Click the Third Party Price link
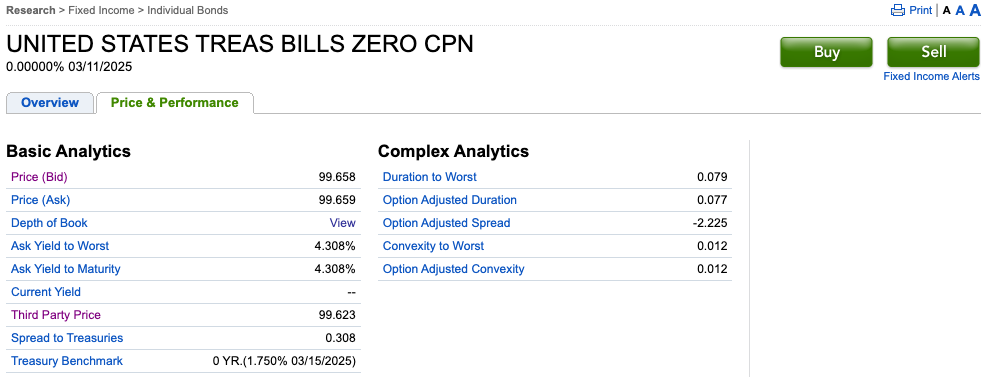Viewport: 999px width, 377px height. (55, 315)
